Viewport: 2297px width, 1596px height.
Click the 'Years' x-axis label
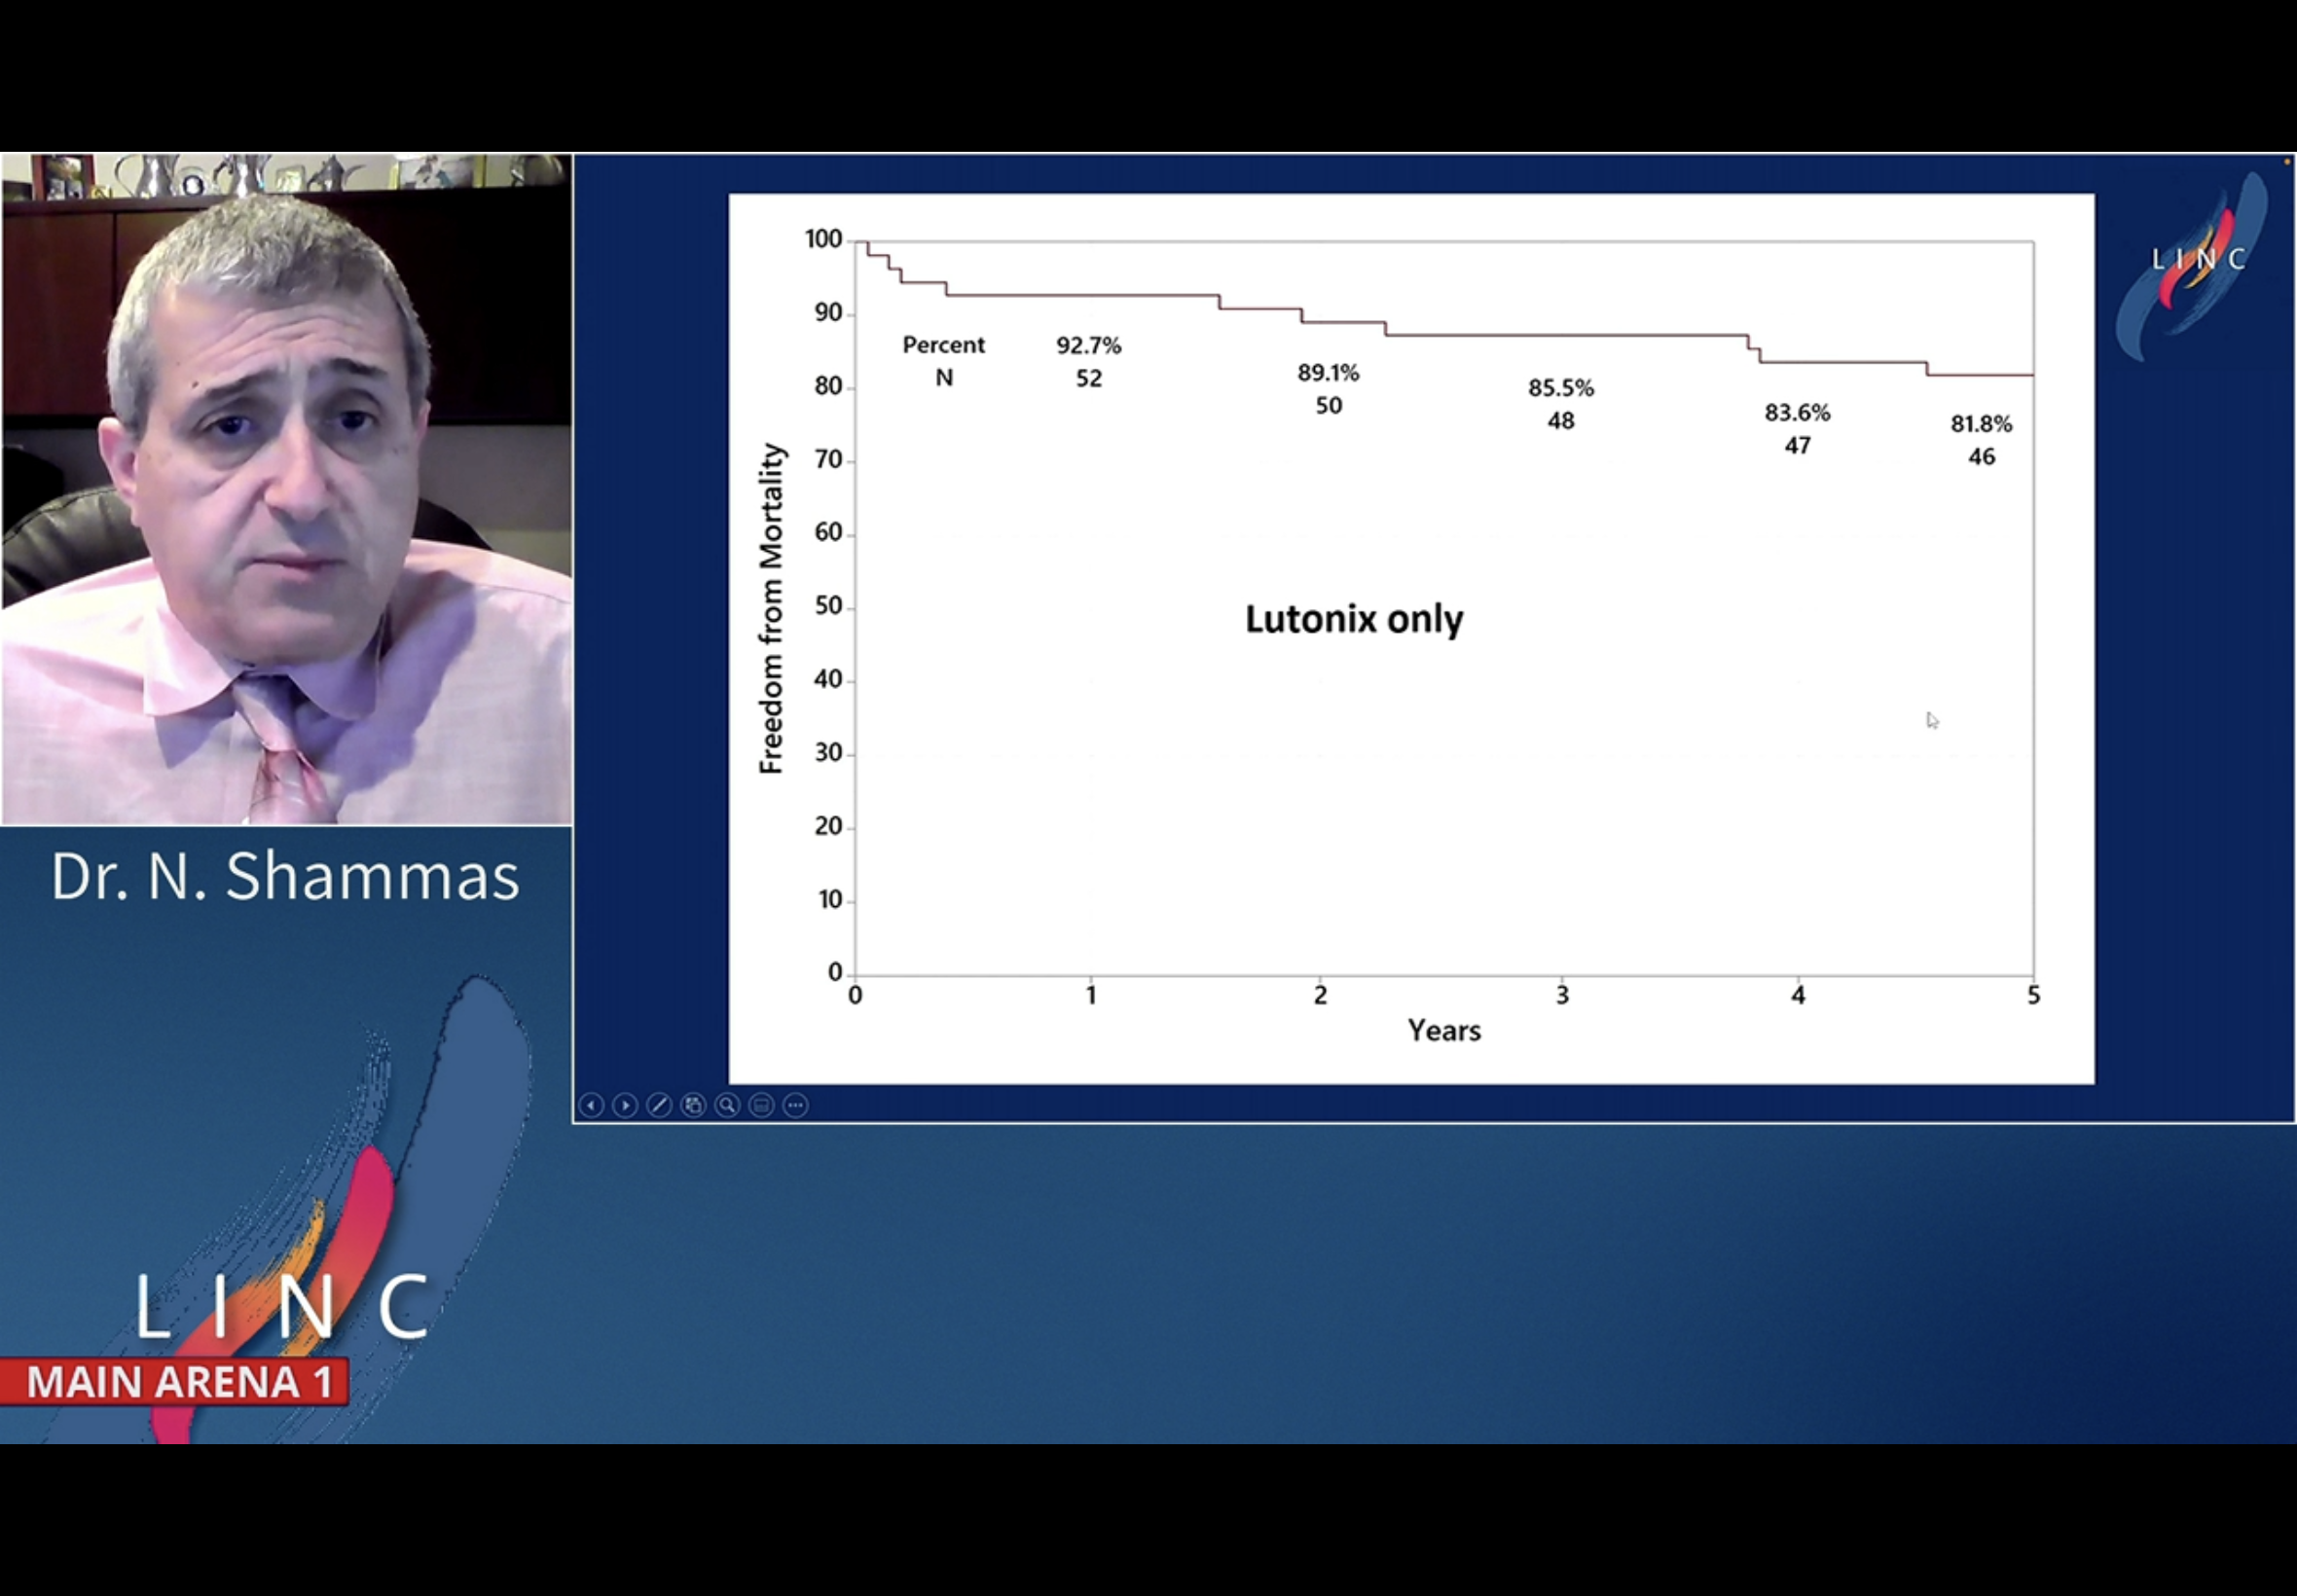(x=1443, y=1031)
